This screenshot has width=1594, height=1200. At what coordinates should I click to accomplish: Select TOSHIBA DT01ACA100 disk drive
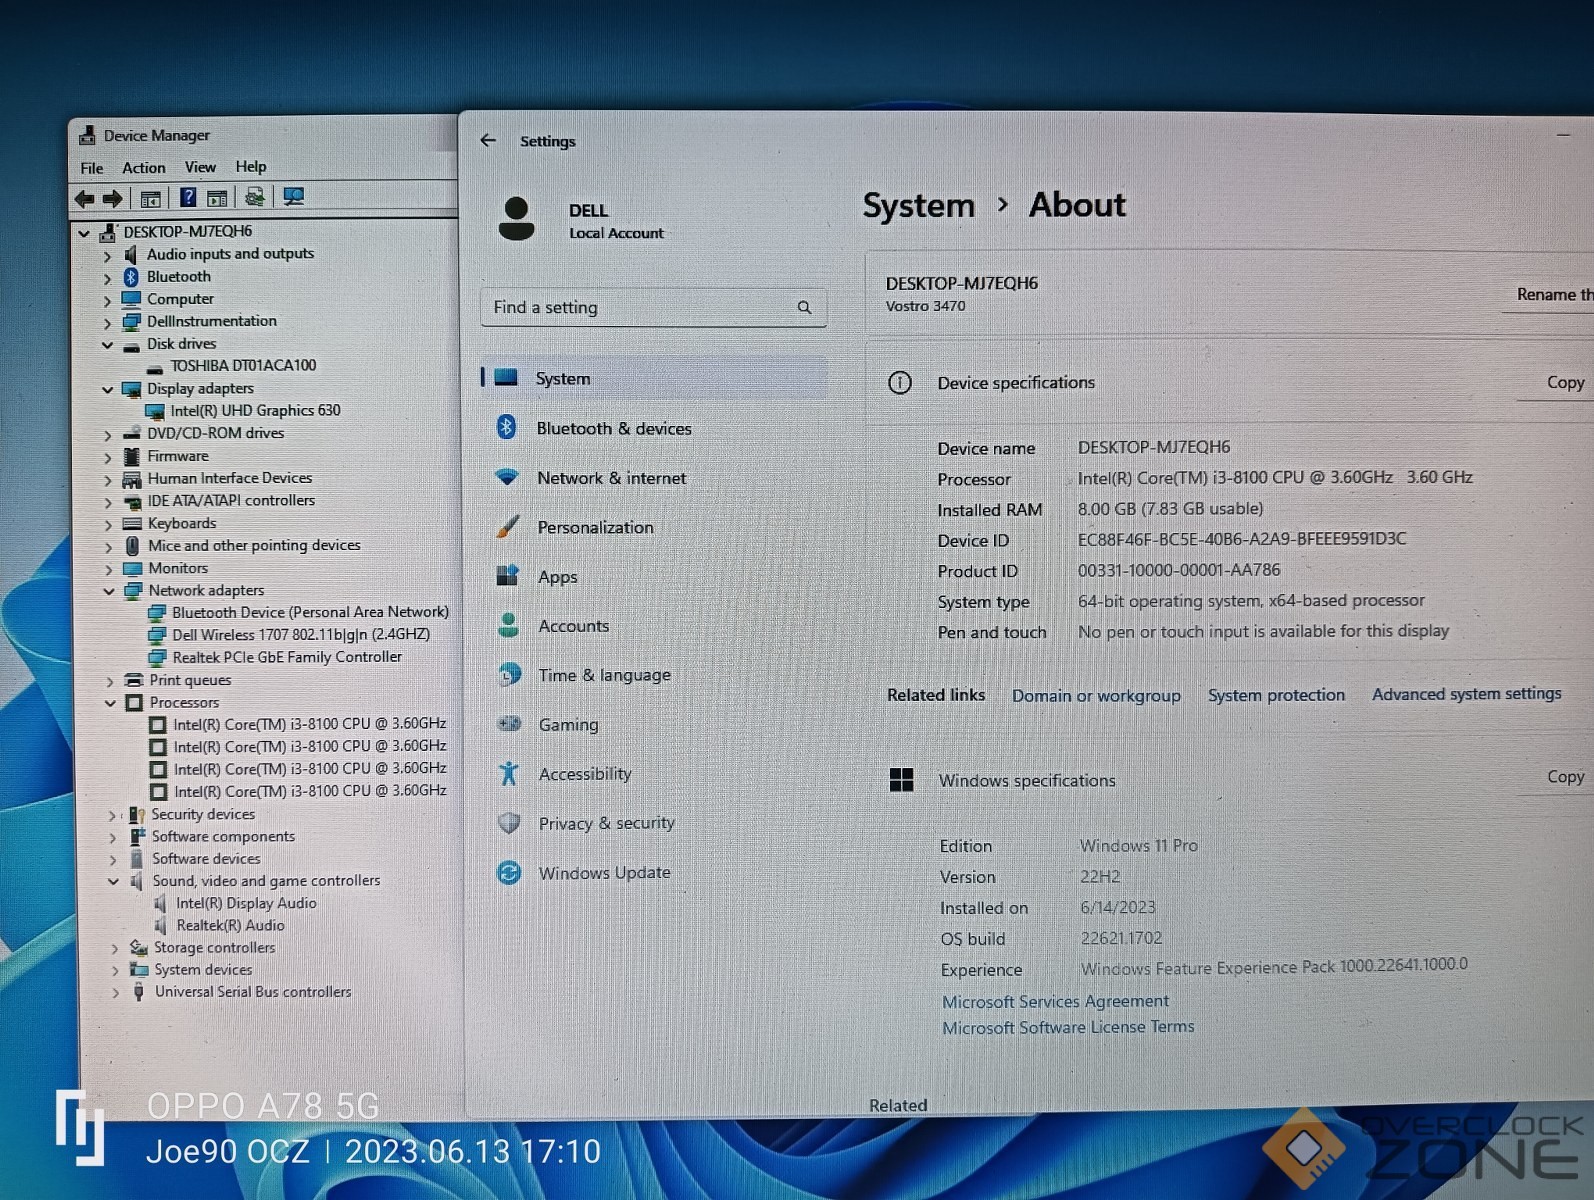point(243,365)
